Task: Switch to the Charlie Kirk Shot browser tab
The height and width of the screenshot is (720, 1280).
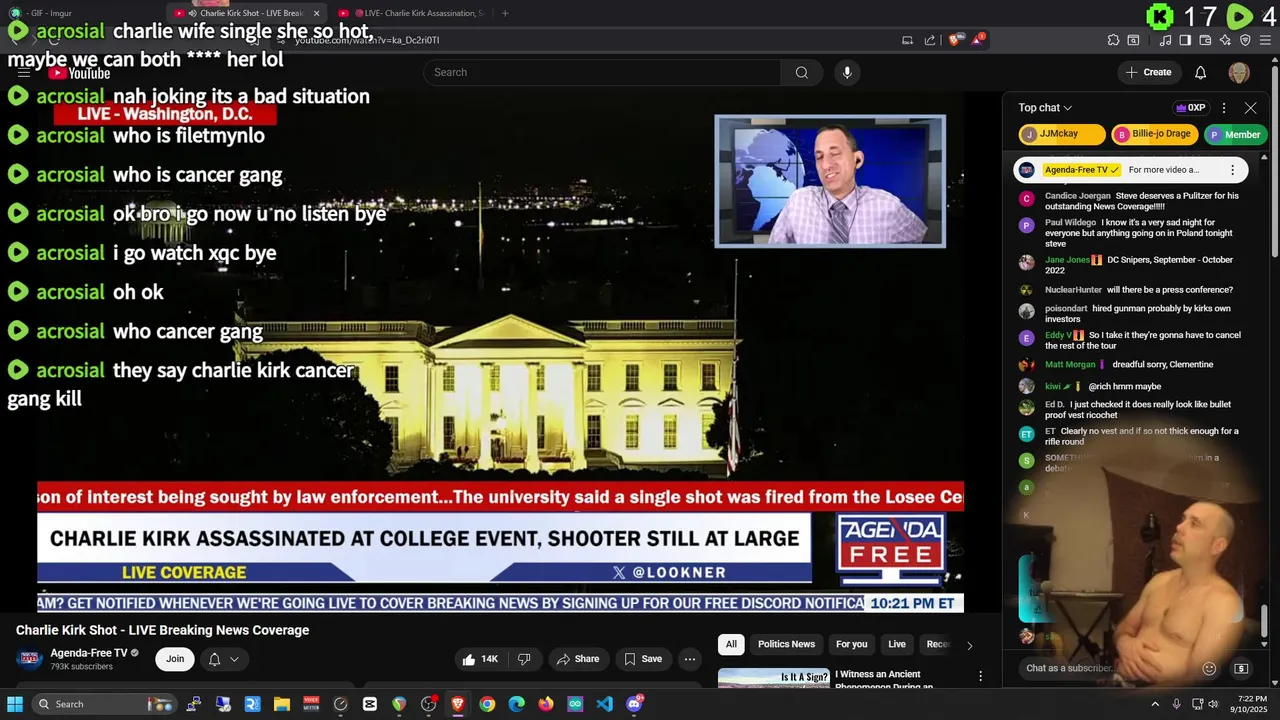Action: (x=245, y=13)
